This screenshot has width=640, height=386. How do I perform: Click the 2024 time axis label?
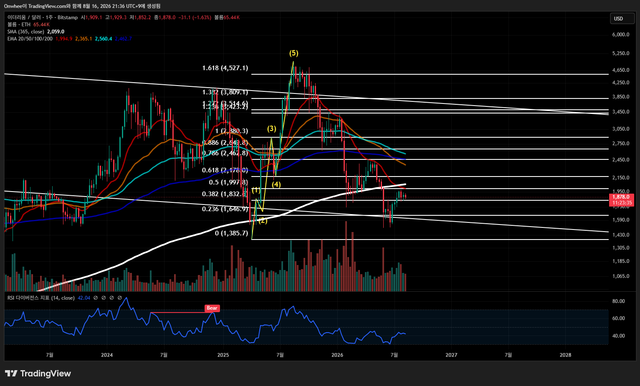click(107, 355)
